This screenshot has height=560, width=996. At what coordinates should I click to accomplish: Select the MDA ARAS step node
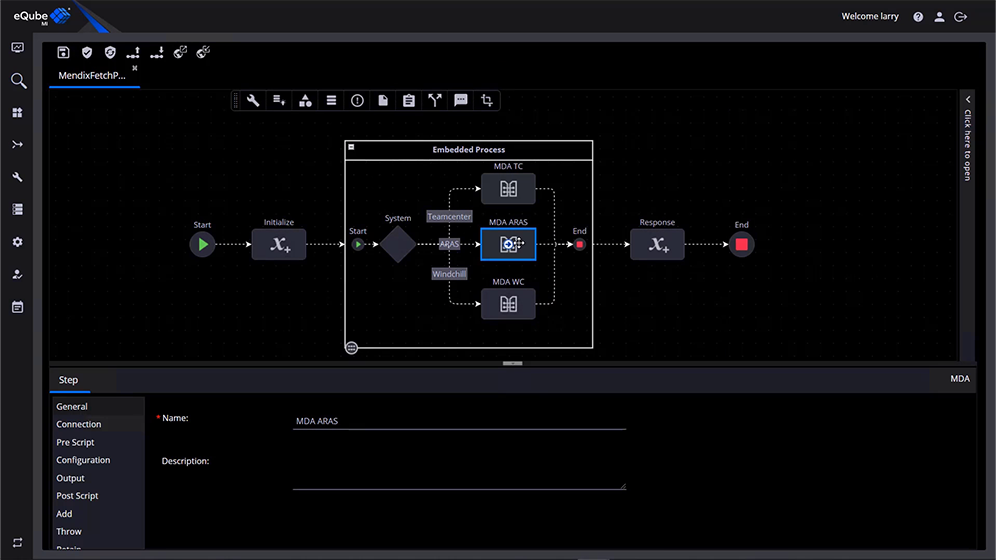click(508, 244)
